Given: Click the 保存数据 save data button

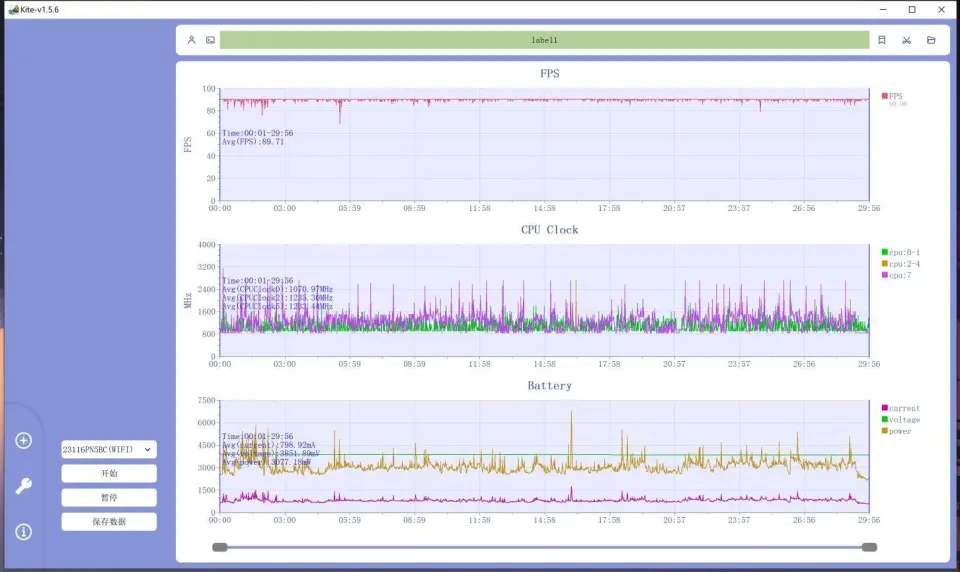Looking at the screenshot, I should pos(108,522).
